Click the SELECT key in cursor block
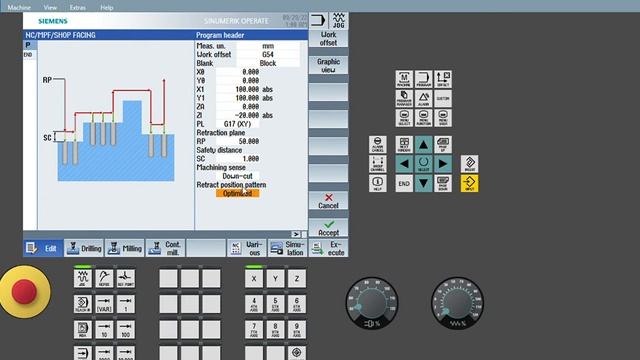Image resolution: width=640 pixels, height=360 pixels. 423,164
